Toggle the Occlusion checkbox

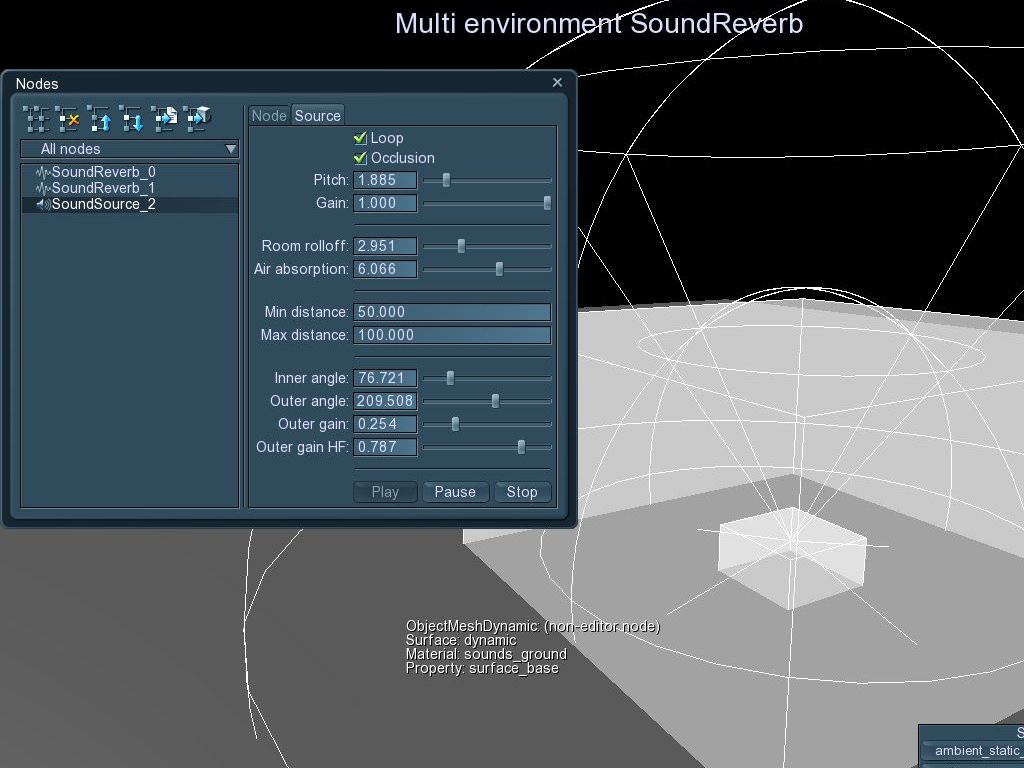pos(360,158)
